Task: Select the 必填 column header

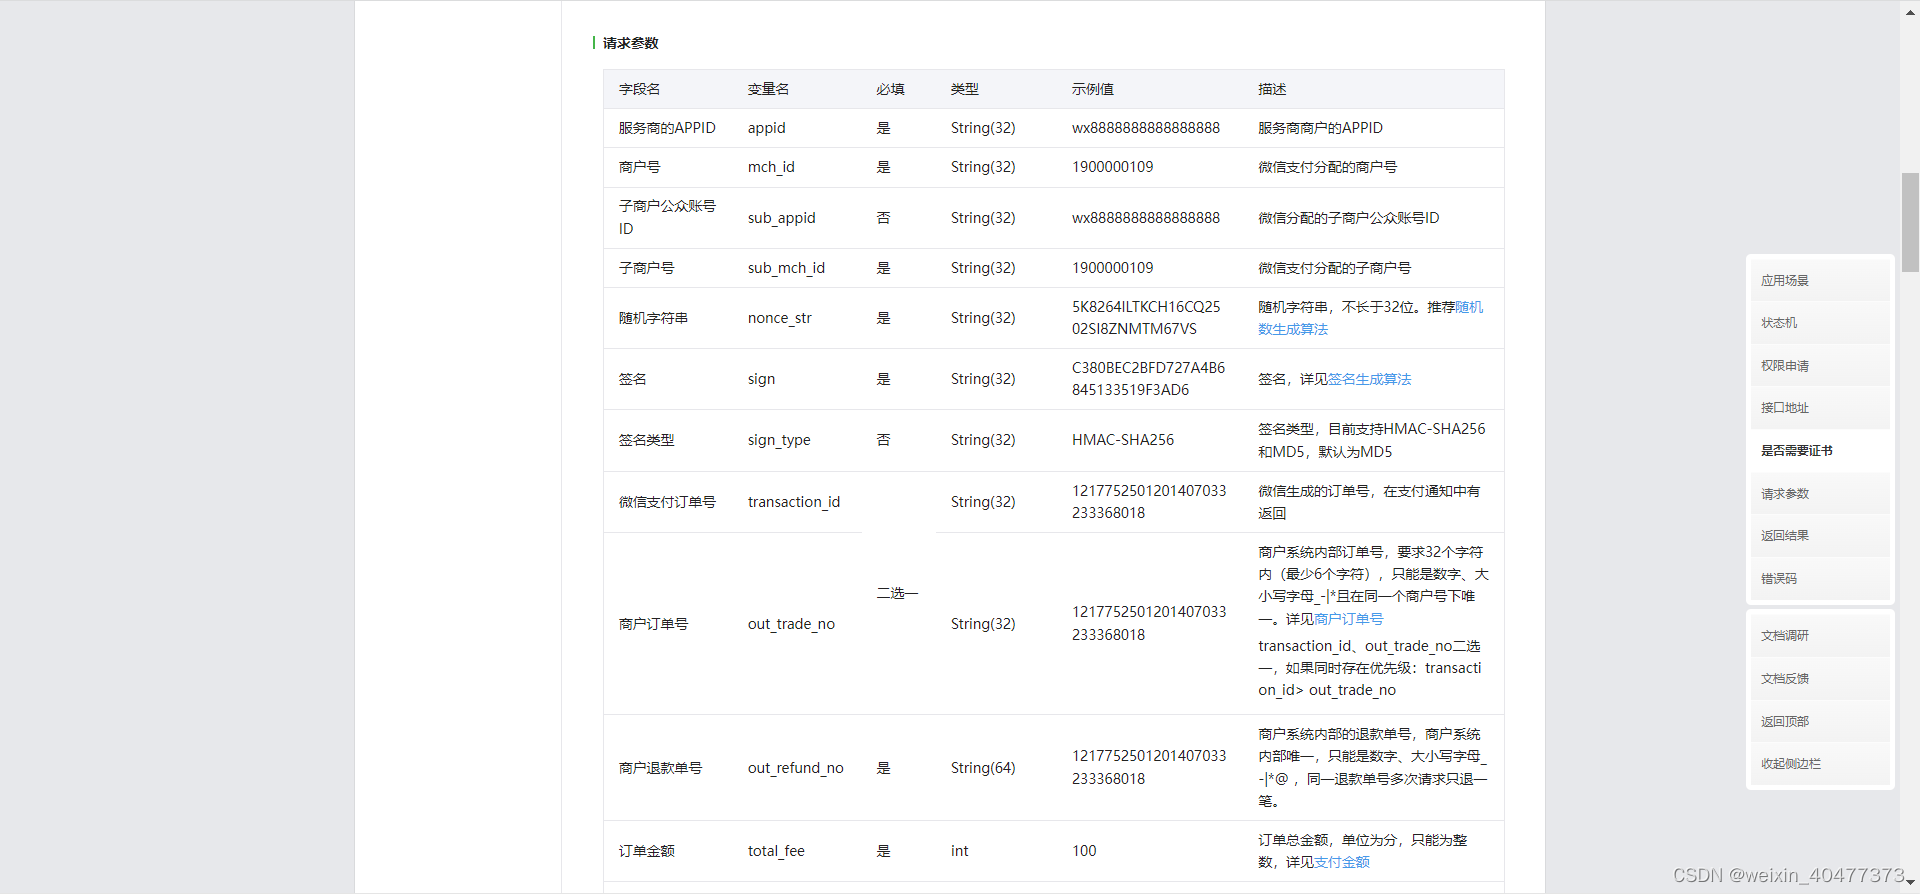Action: (890, 90)
